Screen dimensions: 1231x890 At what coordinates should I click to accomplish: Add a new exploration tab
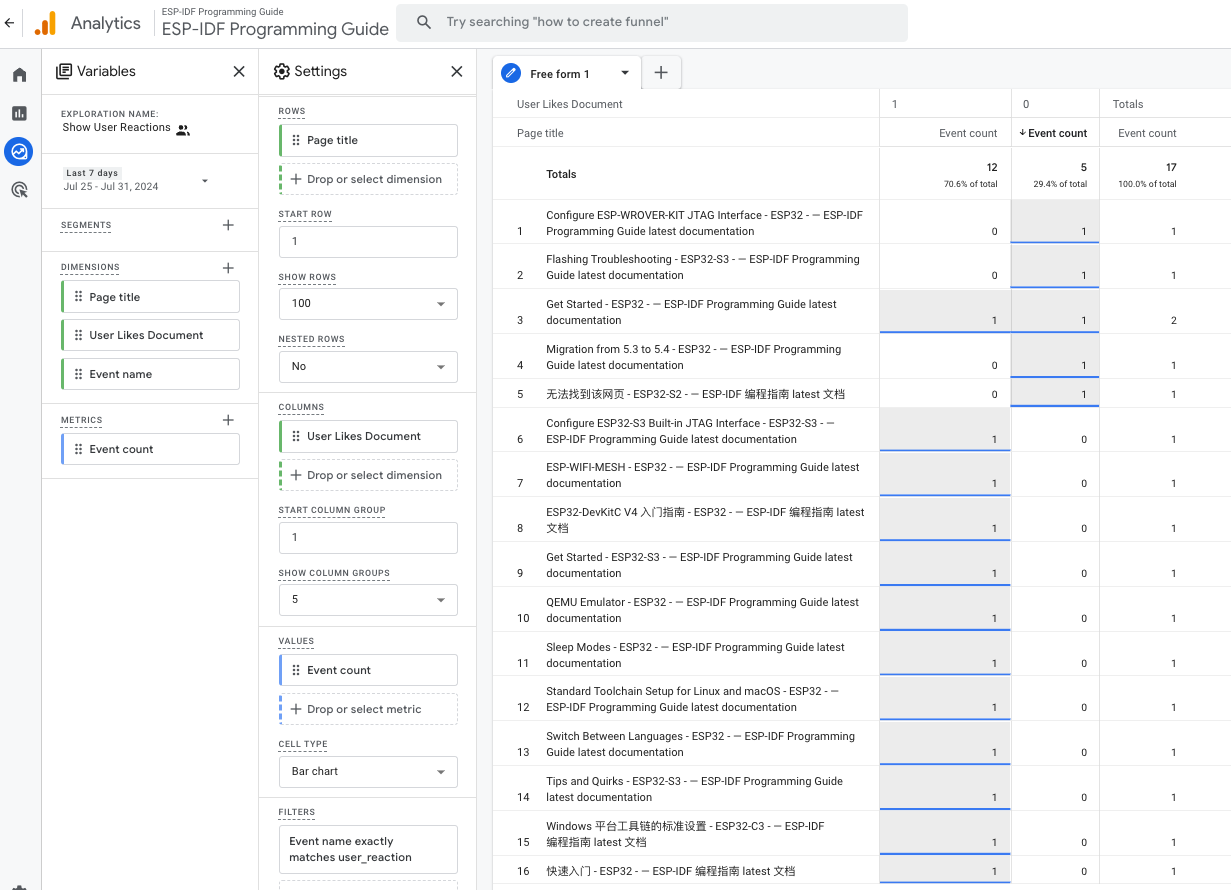[661, 73]
